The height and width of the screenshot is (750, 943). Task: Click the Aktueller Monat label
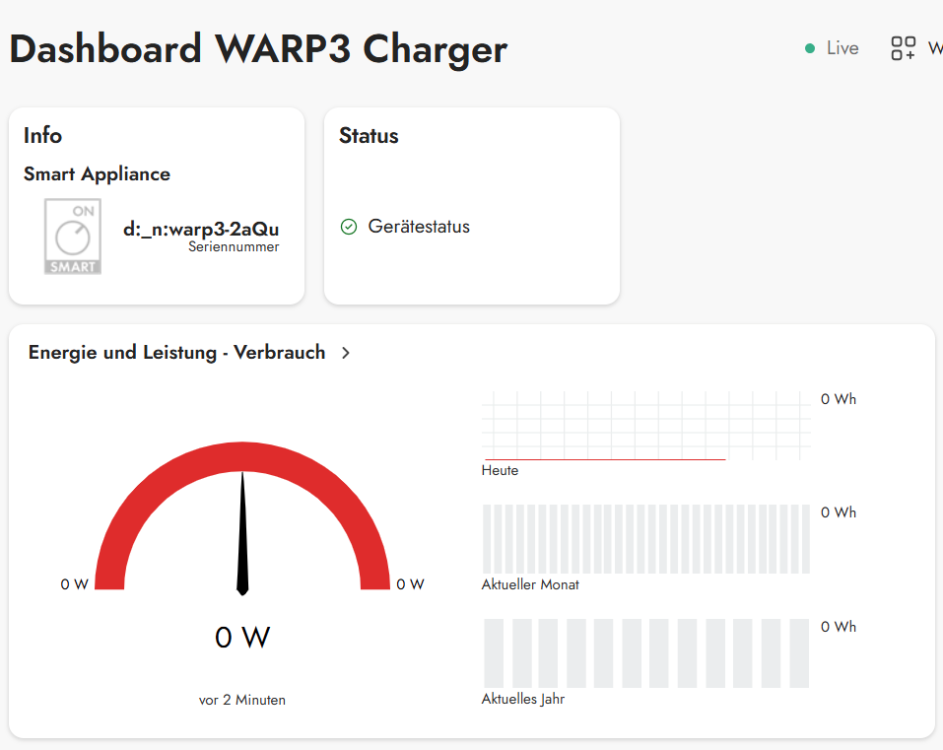530,585
